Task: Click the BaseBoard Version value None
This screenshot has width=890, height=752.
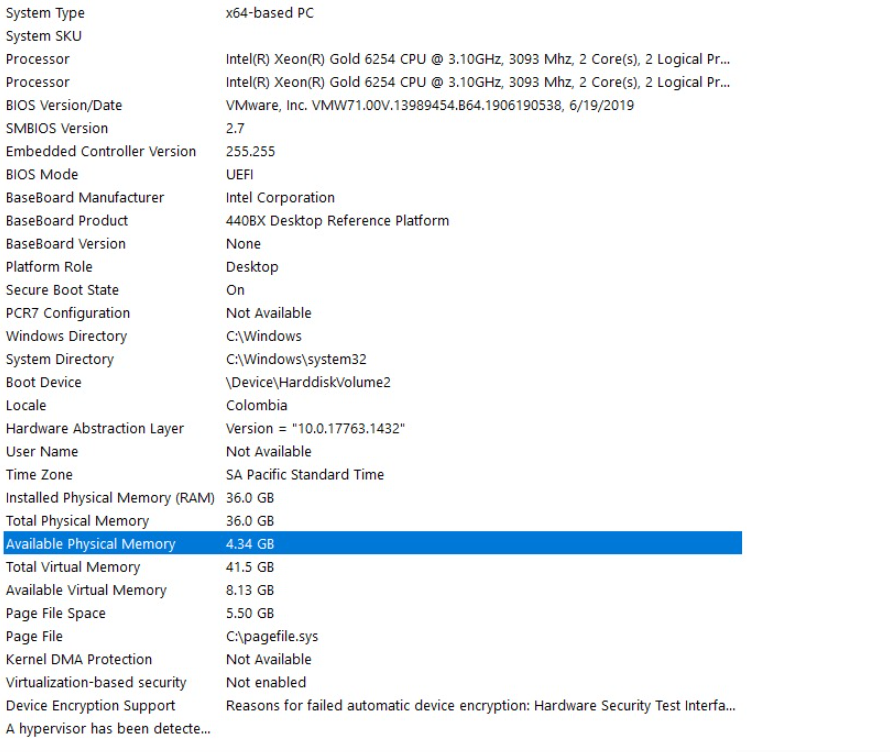Action: click(244, 244)
